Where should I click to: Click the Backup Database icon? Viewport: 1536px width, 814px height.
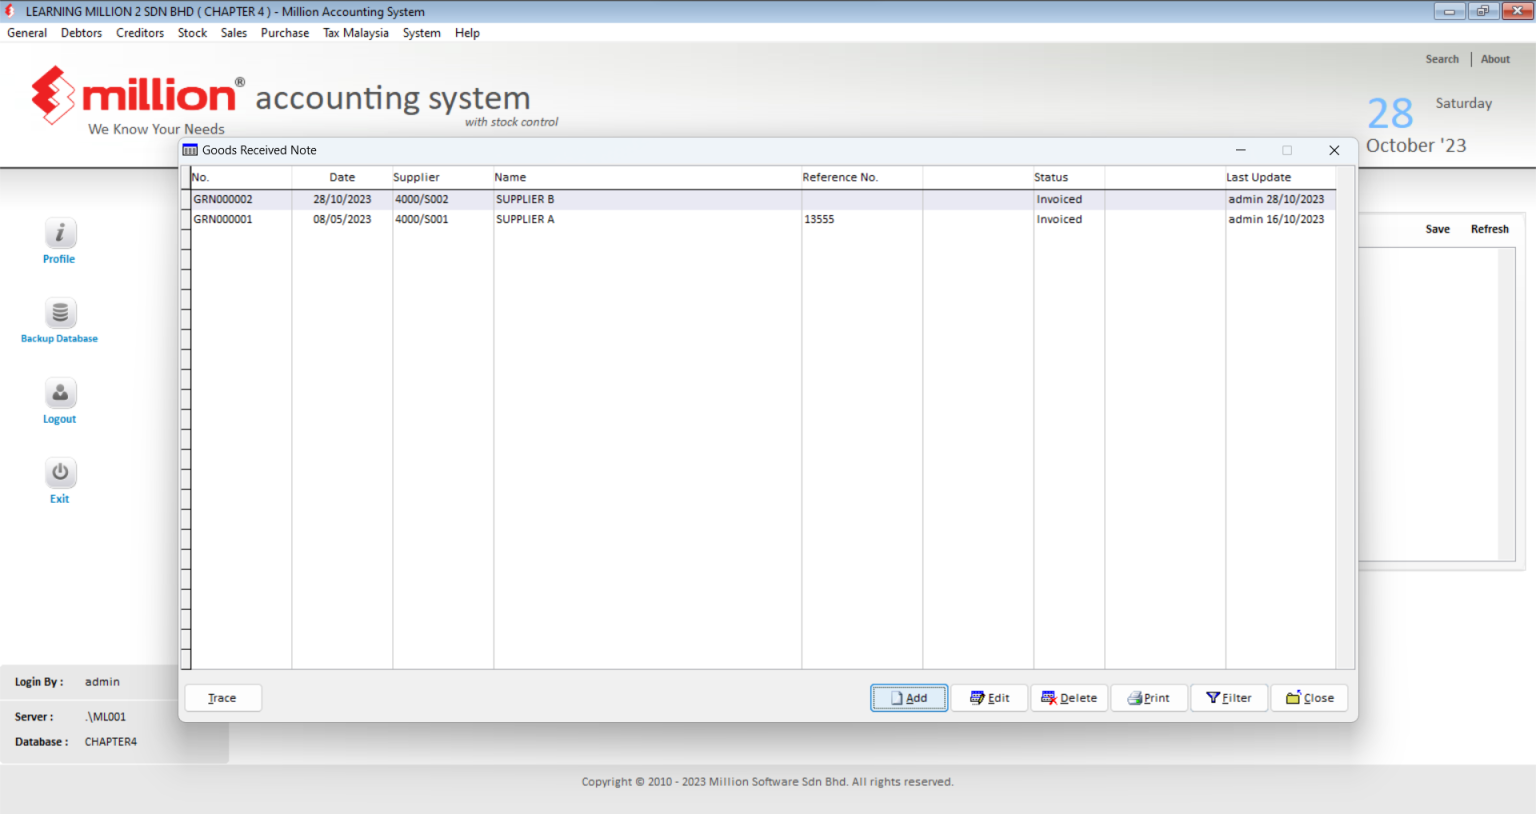pyautogui.click(x=60, y=314)
